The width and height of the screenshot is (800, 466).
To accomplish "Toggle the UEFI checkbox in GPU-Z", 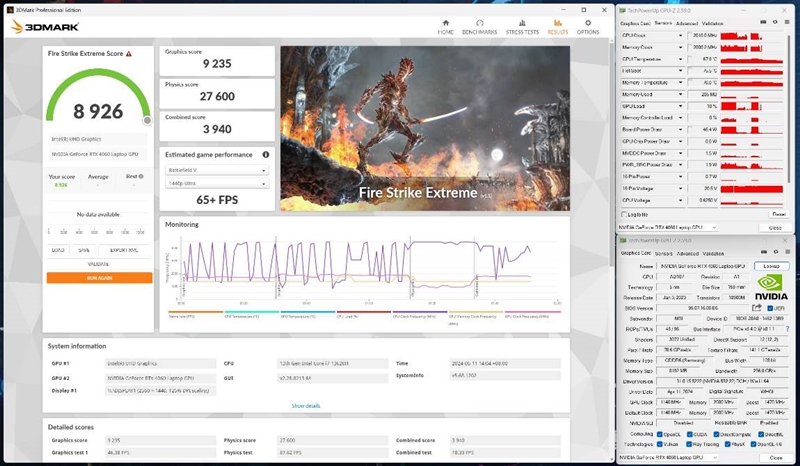I will 770,308.
